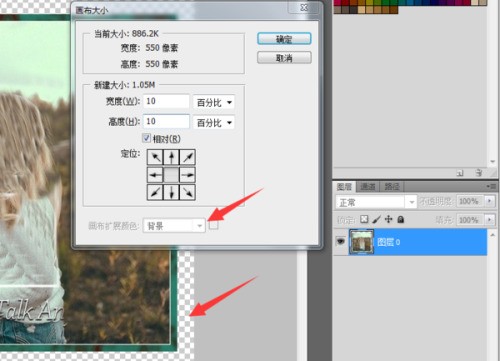Image resolution: width=500 pixels, height=361 pixels.
Task: Anchor canvas to the middle-right arrow
Action: coord(188,175)
